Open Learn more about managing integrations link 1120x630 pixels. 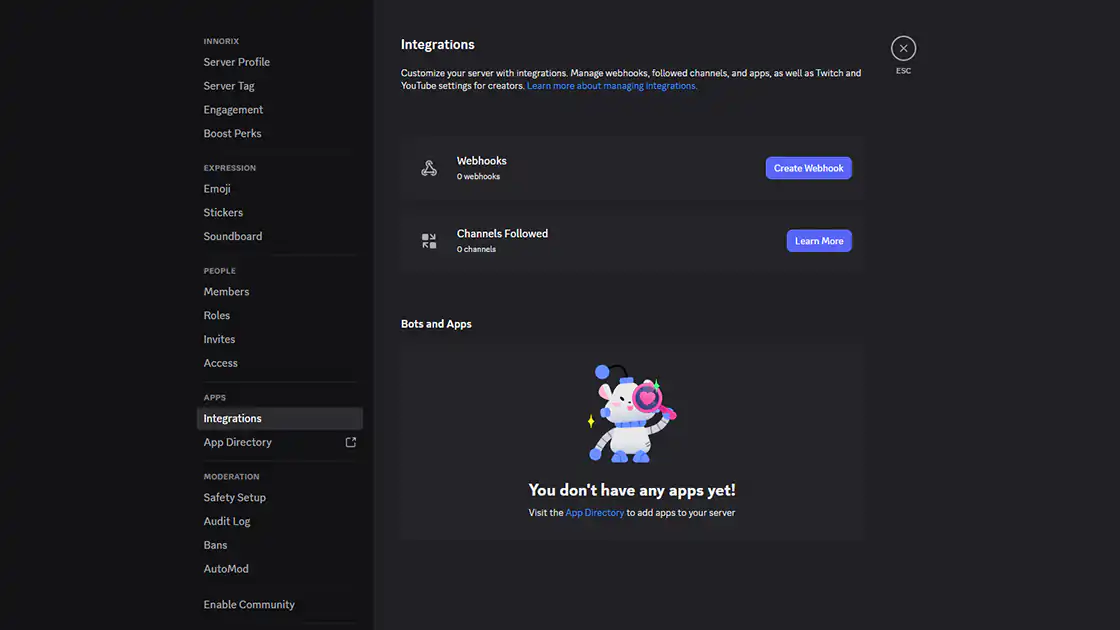(x=611, y=86)
